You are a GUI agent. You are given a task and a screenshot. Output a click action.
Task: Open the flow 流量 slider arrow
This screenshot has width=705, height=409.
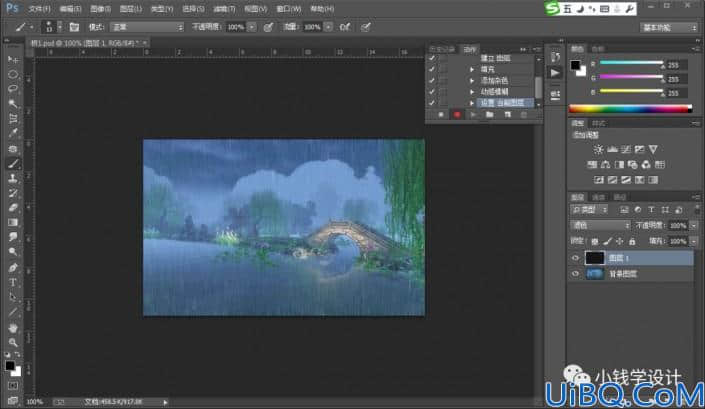pos(329,27)
